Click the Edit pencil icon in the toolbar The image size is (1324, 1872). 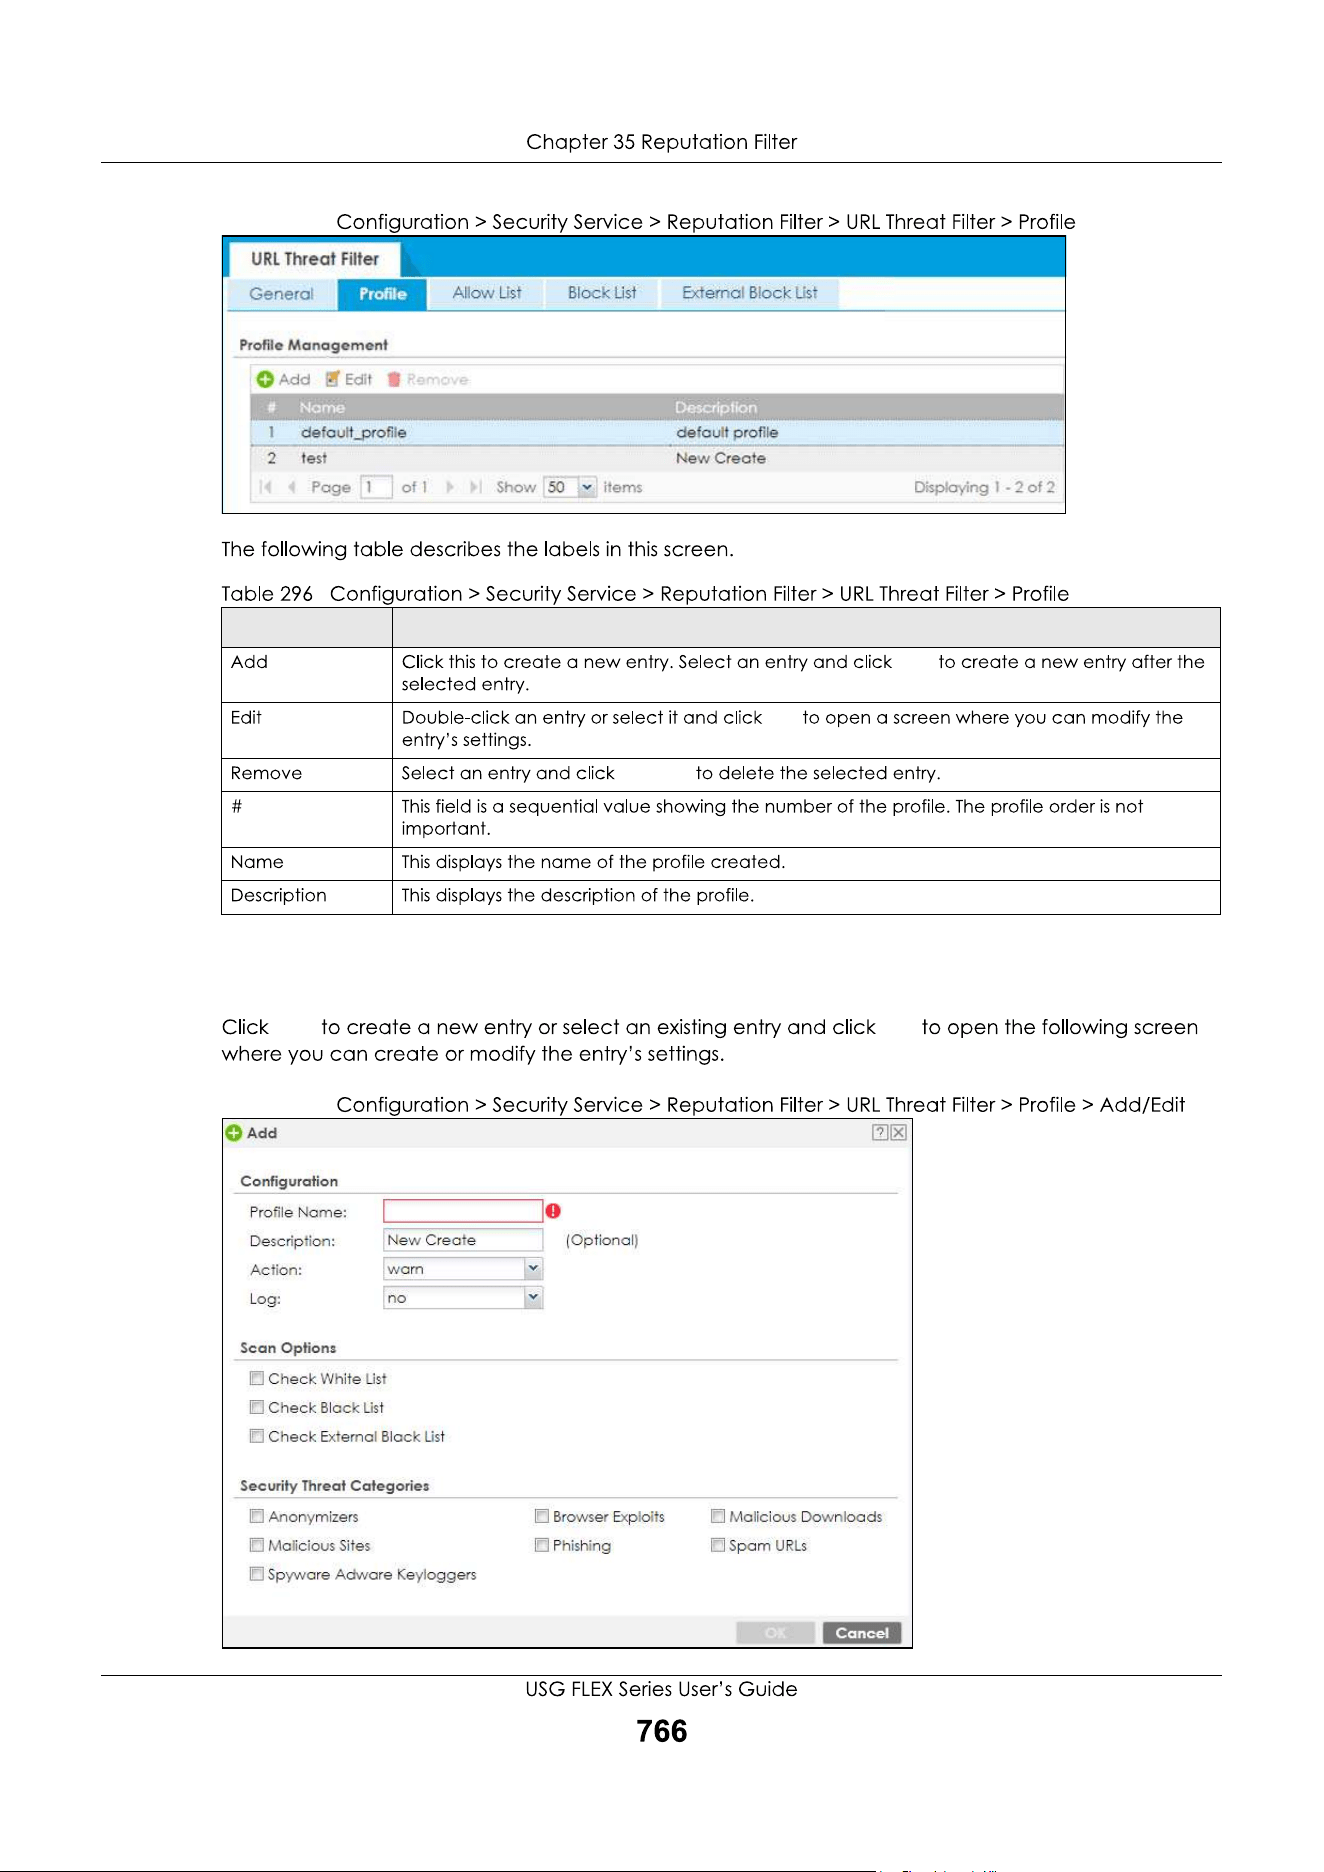tap(333, 379)
